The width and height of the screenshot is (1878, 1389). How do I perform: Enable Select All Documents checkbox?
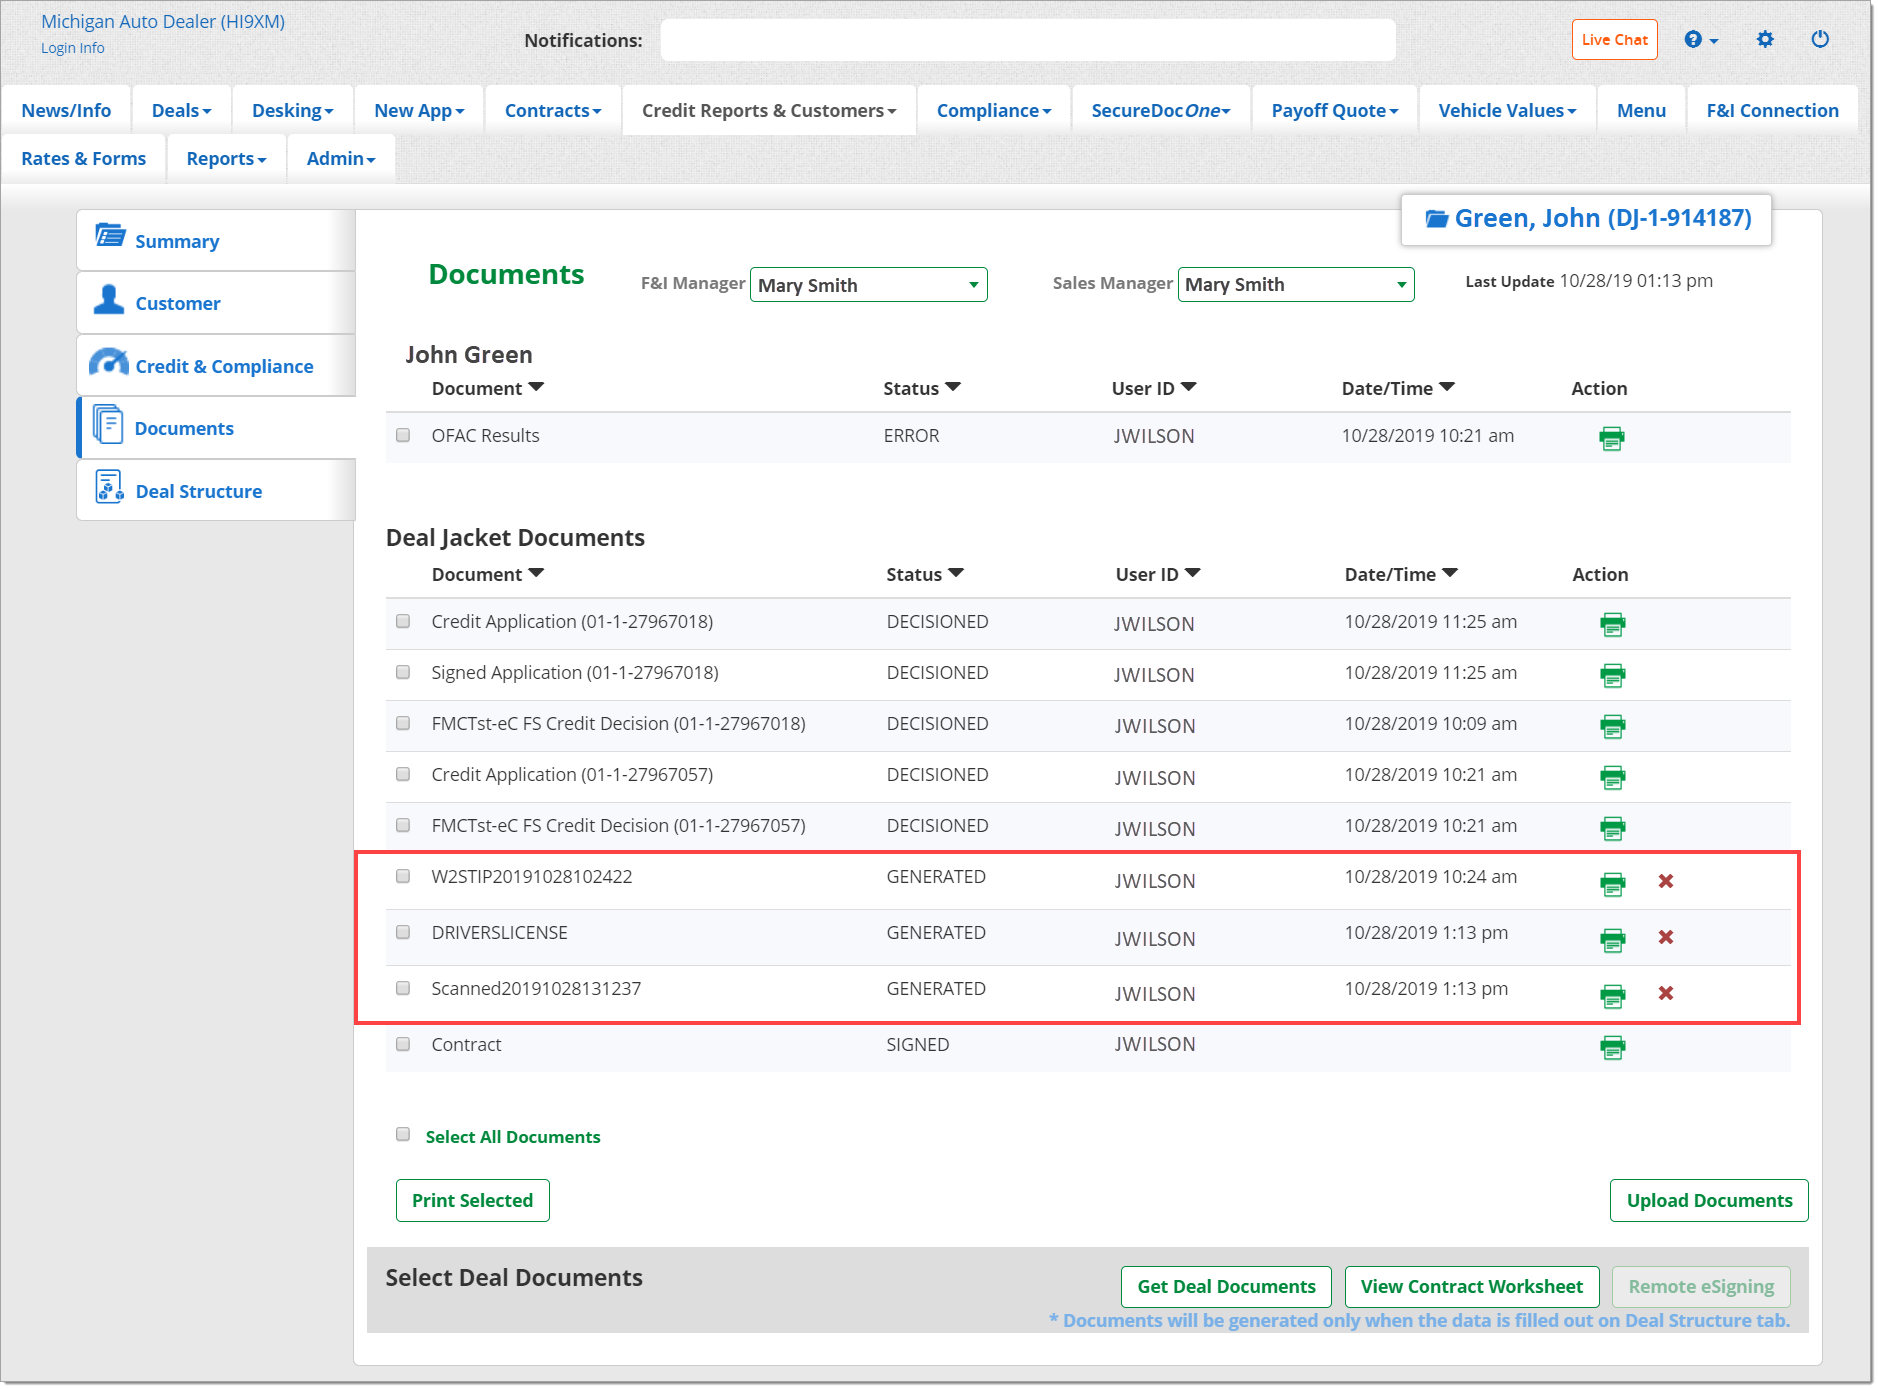coord(403,1134)
